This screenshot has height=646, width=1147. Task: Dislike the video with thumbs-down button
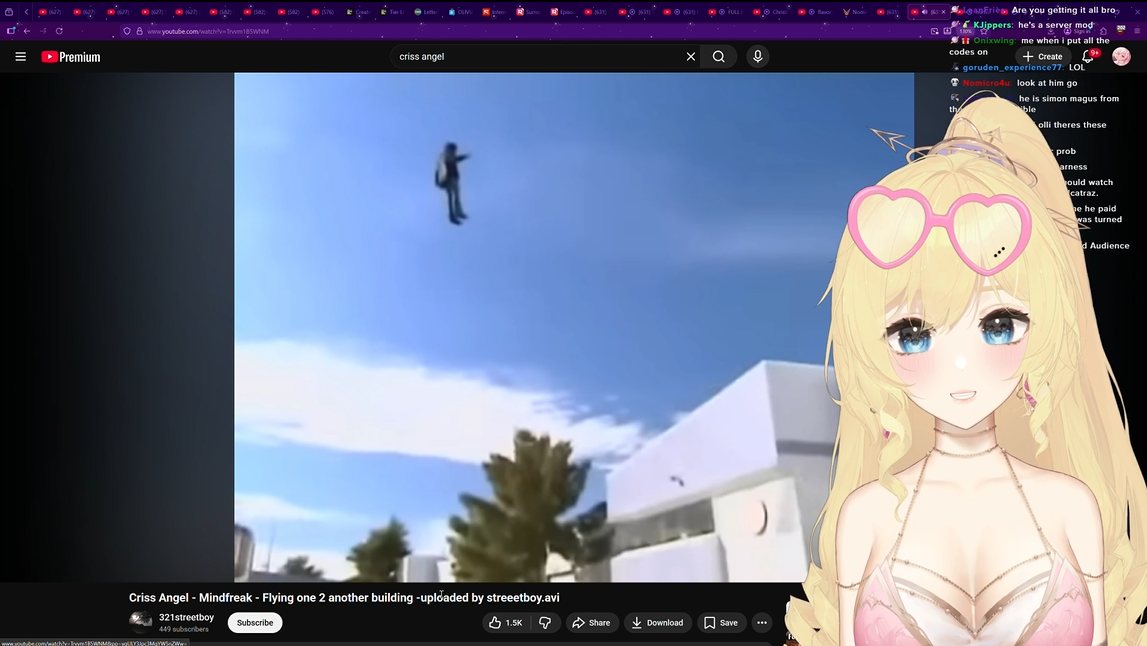545,623
